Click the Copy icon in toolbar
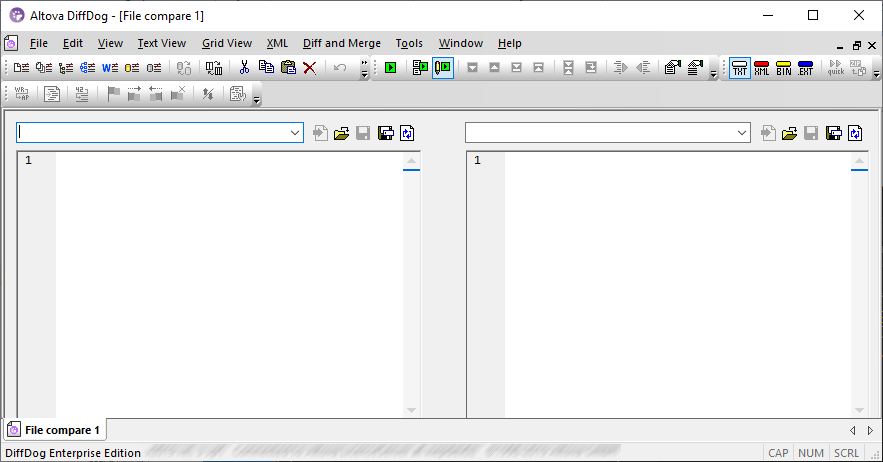The image size is (883, 462). click(x=266, y=68)
